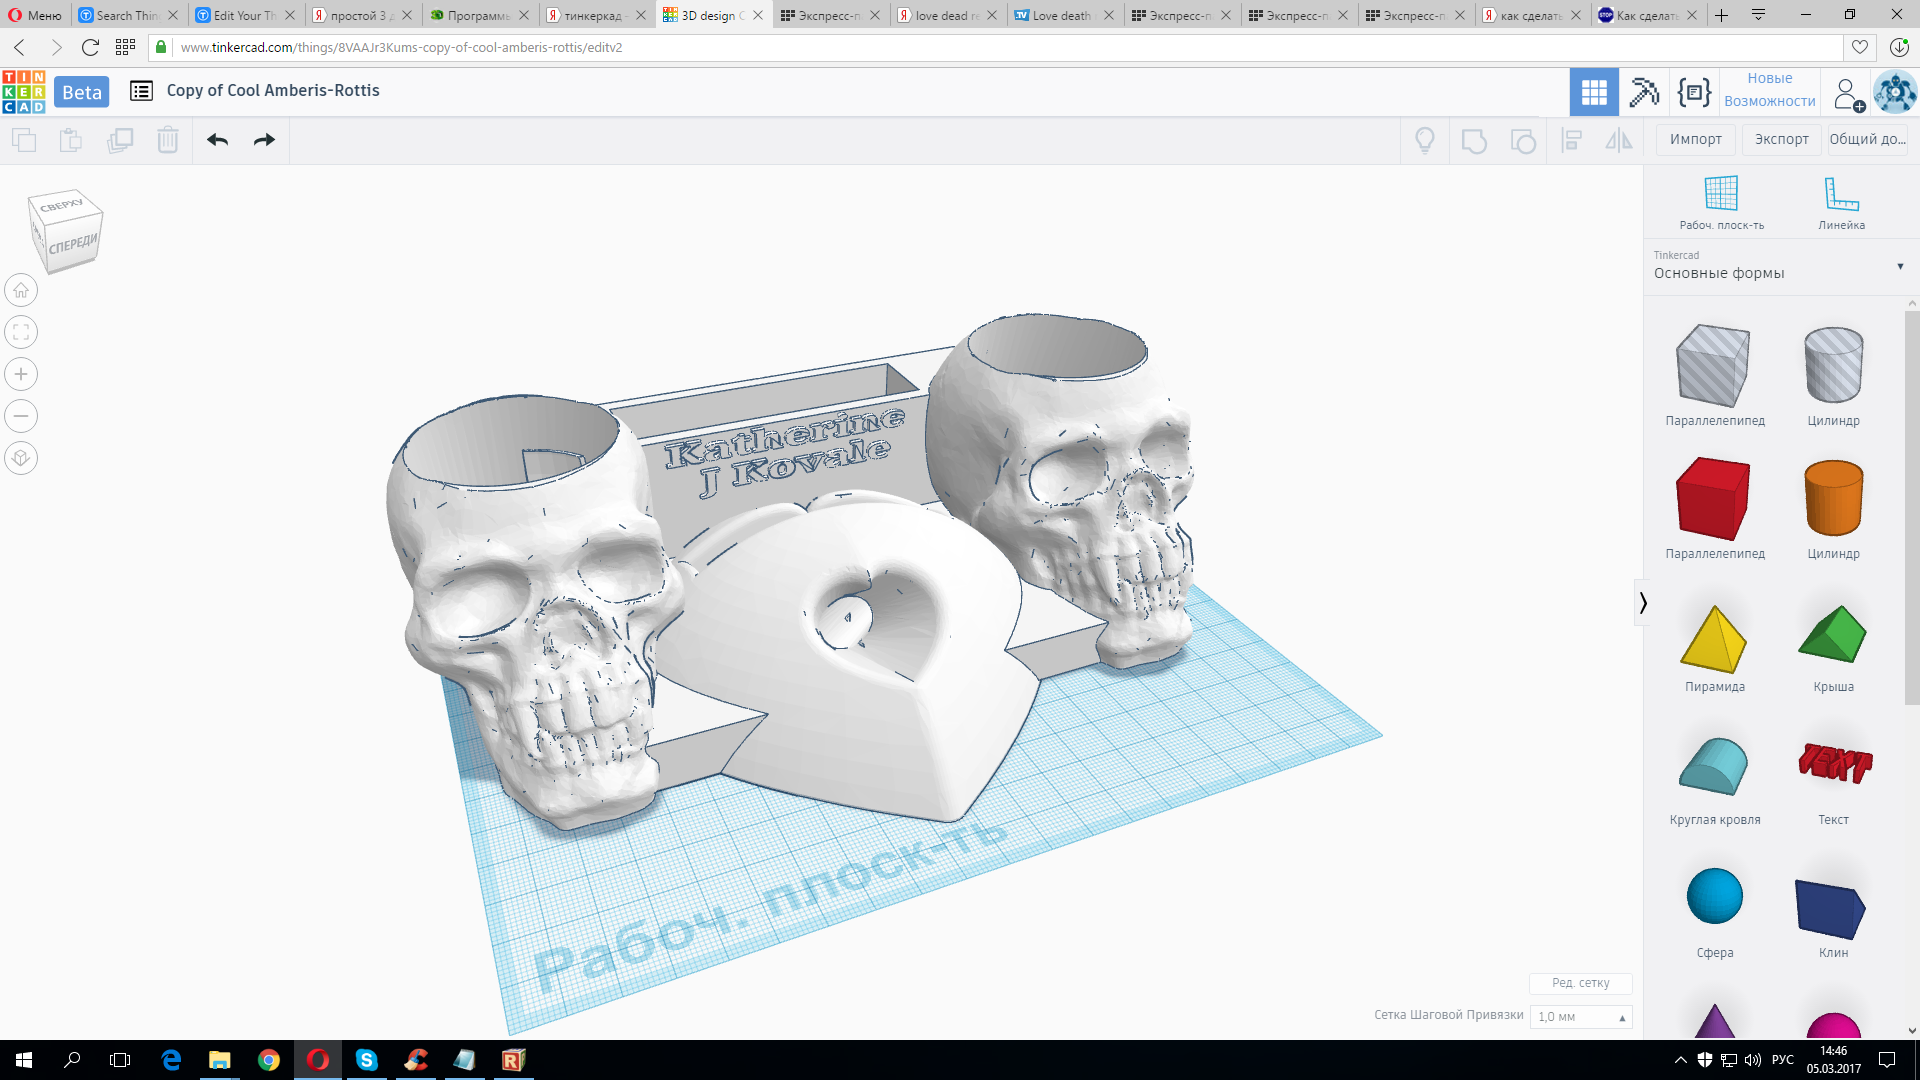Click the Импорт button
The width and height of the screenshot is (1920, 1080).
[1695, 139]
